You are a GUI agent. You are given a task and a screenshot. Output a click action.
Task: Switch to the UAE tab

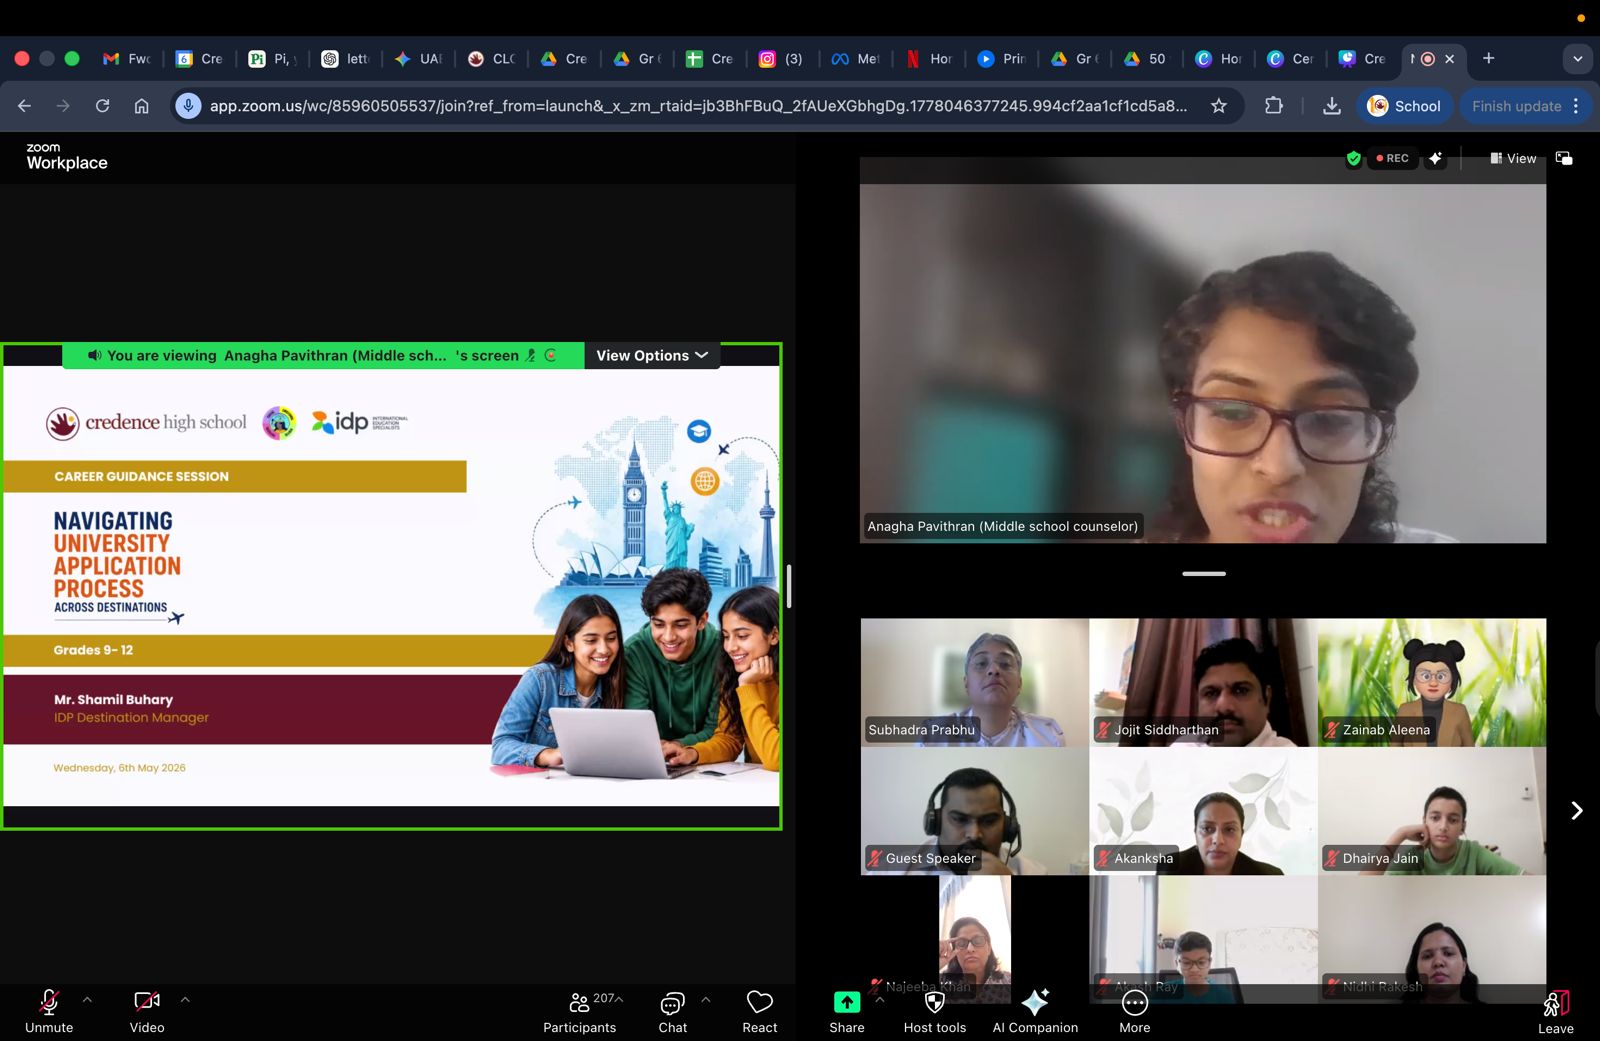click(x=418, y=59)
